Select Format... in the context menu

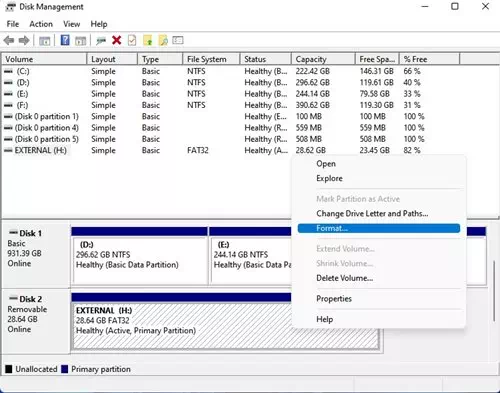point(379,228)
